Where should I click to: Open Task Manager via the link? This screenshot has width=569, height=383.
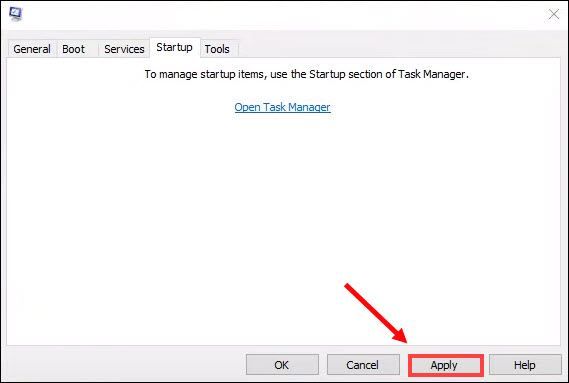tap(282, 107)
